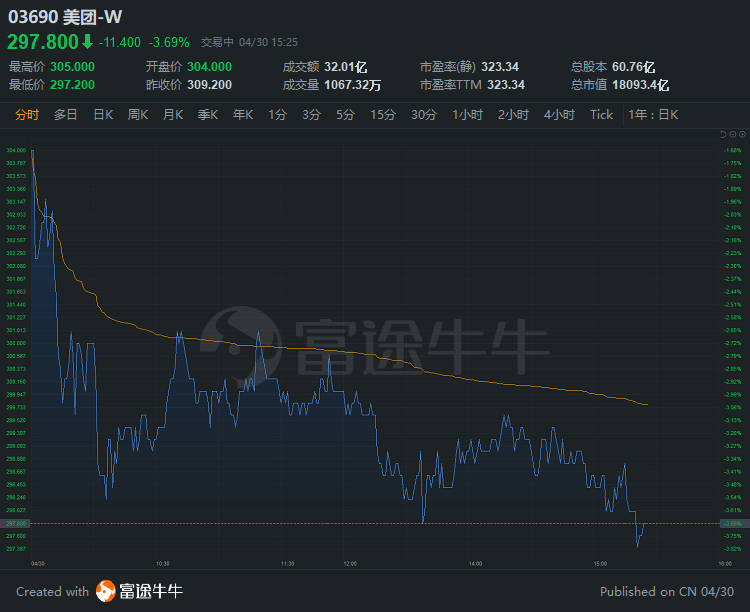The image size is (750, 612).
Task: Click the 最低价 value 297.200
Action: tap(72, 85)
